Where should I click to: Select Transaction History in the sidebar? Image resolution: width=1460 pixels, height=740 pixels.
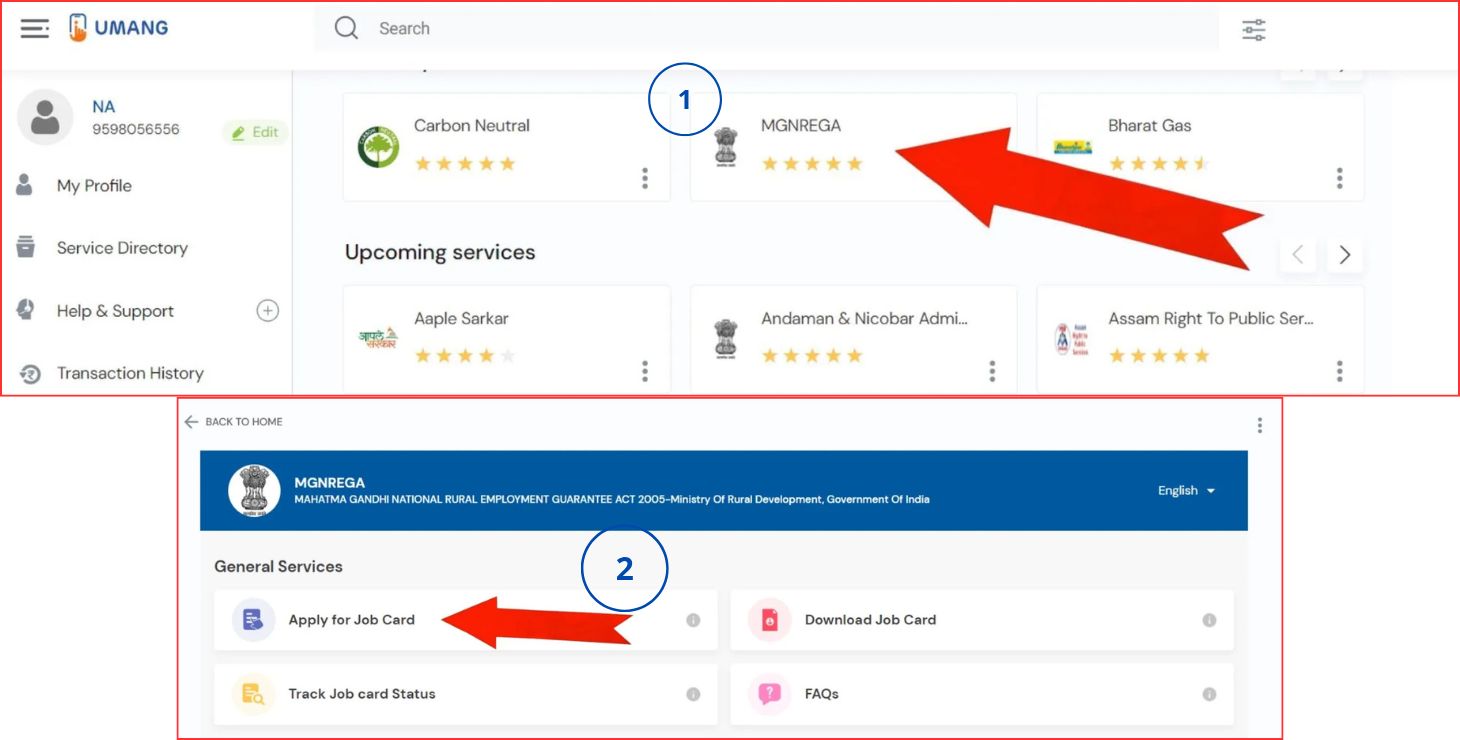[130, 373]
